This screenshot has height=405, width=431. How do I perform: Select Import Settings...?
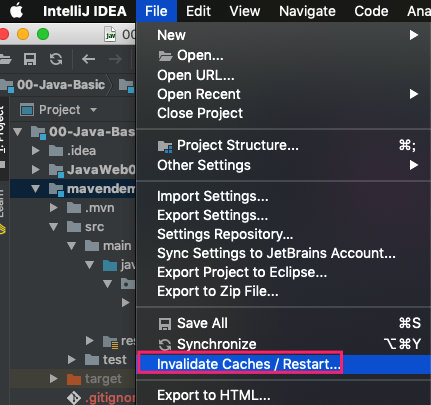pos(283,196)
